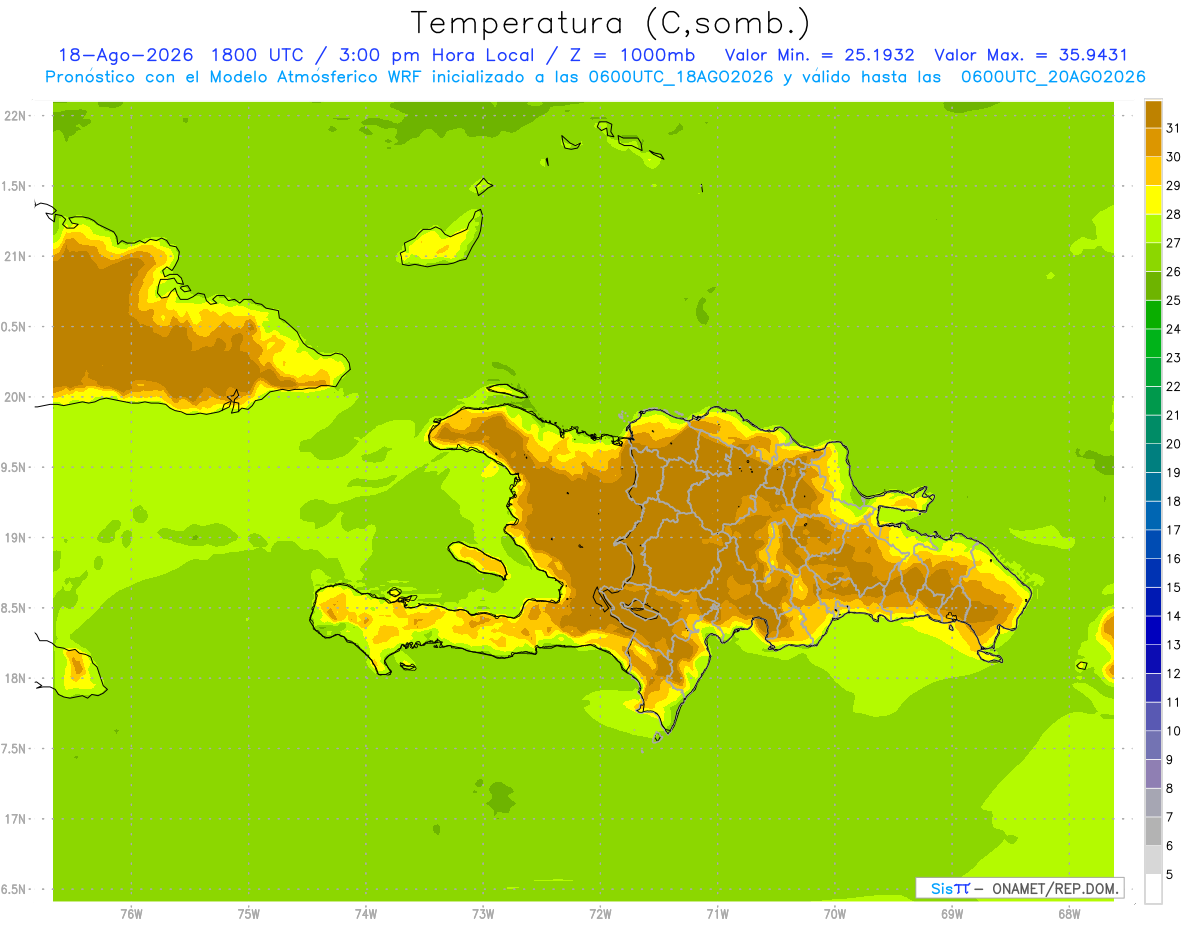Click the "68W" longitude axis label

[1069, 914]
